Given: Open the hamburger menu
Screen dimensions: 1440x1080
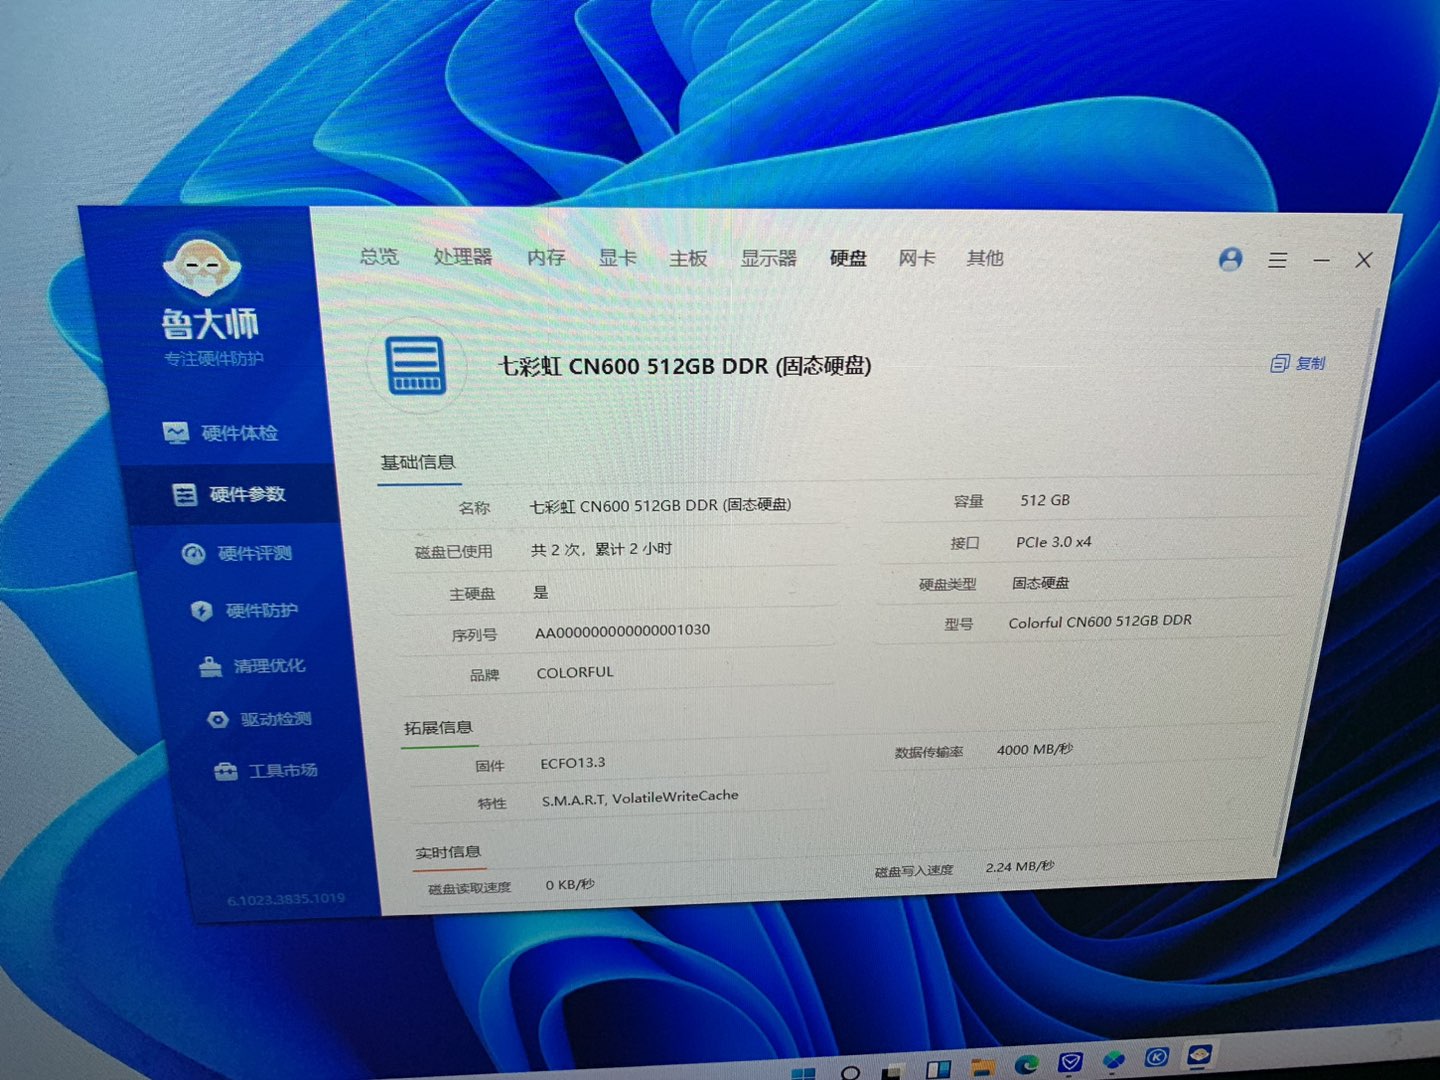Looking at the screenshot, I should 1277,260.
